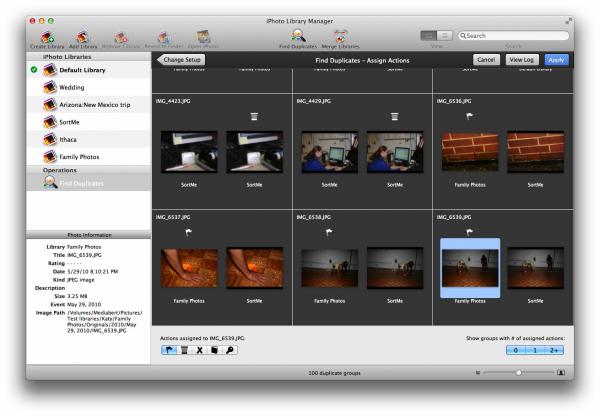This screenshot has width=600, height=416.
Task: Toggle the X action button
Action: click(x=199, y=350)
